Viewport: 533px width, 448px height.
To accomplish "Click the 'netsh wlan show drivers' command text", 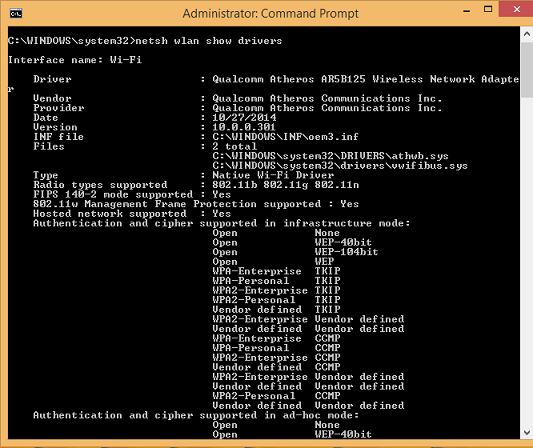I will (x=209, y=41).
